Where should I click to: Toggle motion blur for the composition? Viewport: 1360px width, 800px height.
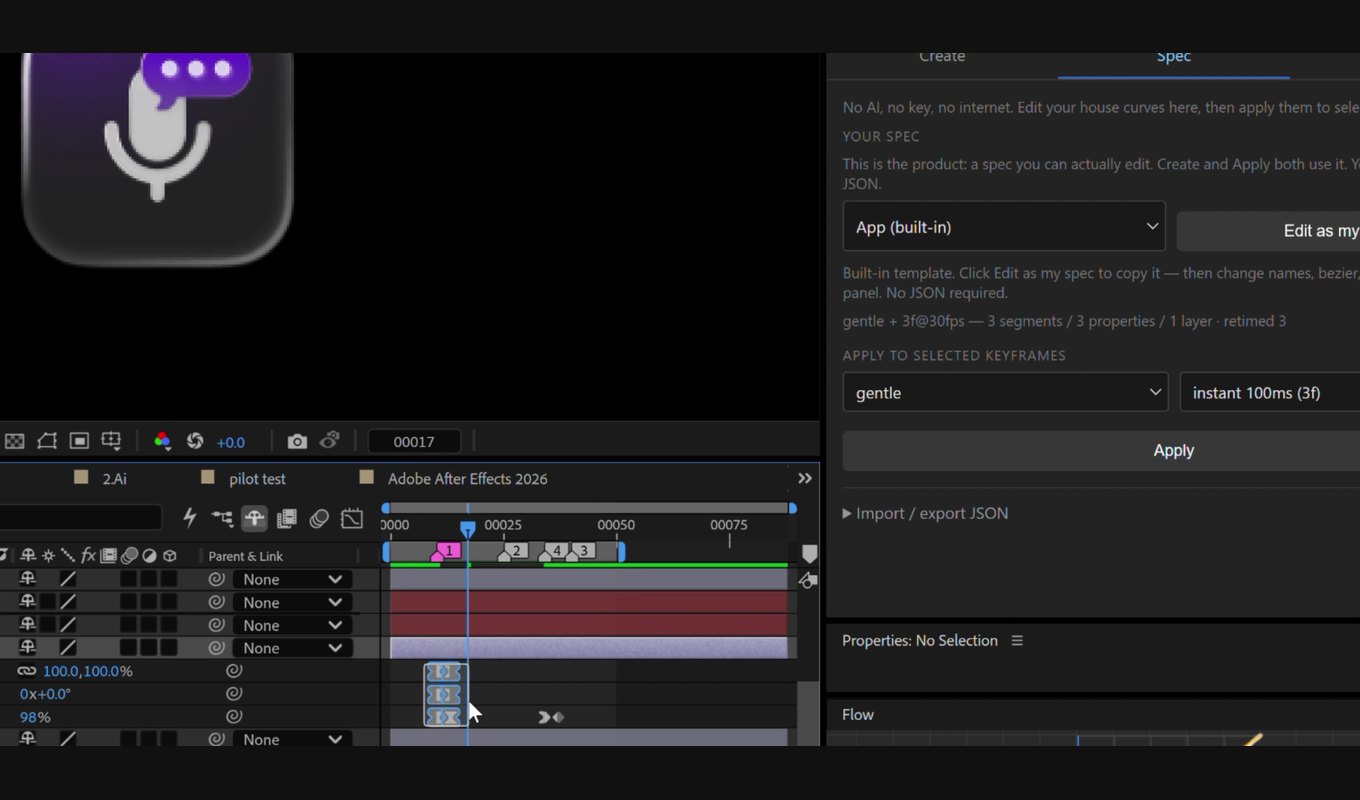pos(319,518)
